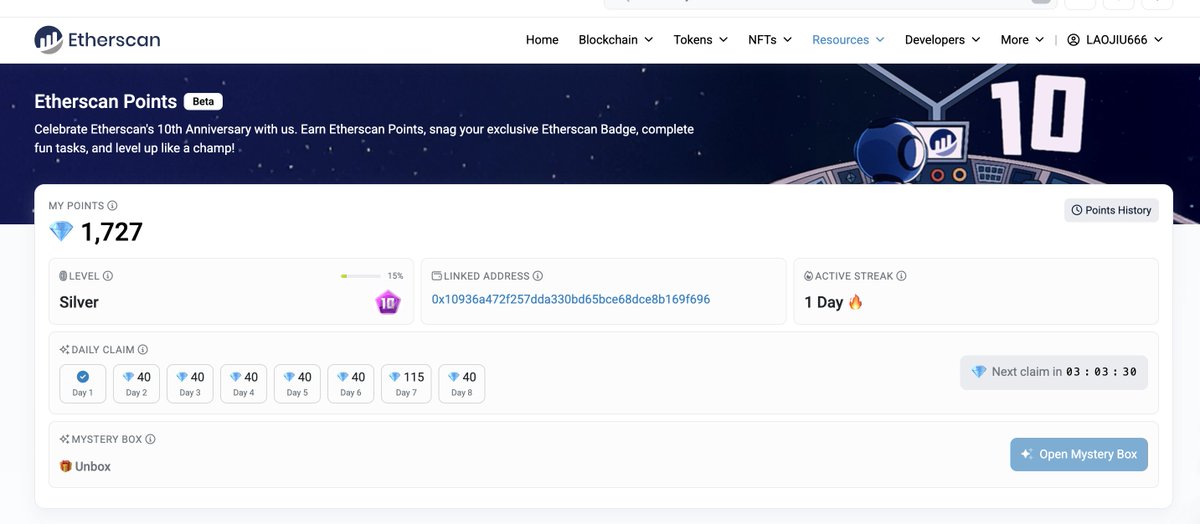Screen dimensions: 1200x524
Task: Click the sparkle icon before MYSTERY BOX label
Action: coord(64,439)
